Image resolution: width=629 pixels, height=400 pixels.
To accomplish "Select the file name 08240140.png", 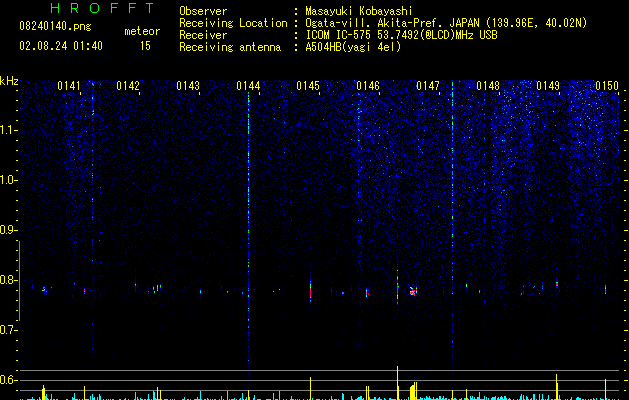I will click(x=55, y=27).
